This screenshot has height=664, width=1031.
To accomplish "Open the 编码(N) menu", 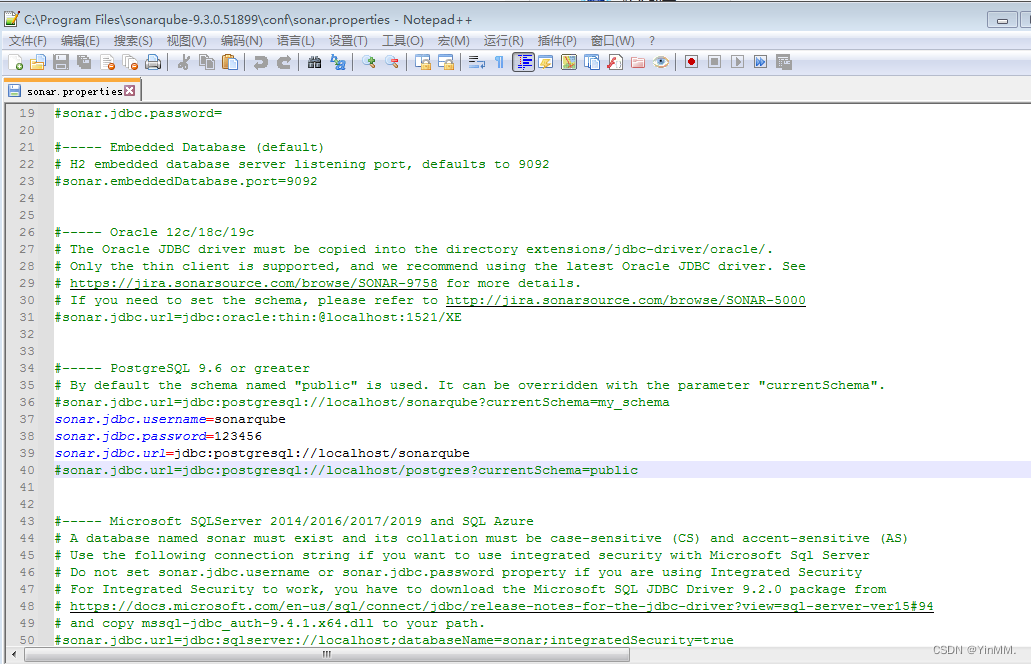I will (x=241, y=41).
